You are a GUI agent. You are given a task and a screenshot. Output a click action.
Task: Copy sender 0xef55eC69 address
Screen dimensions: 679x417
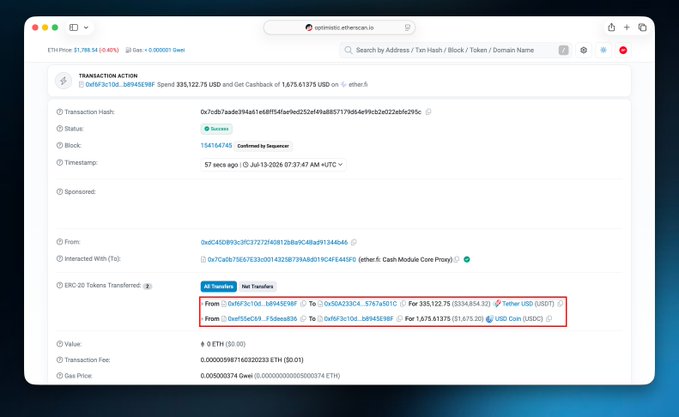pos(303,319)
